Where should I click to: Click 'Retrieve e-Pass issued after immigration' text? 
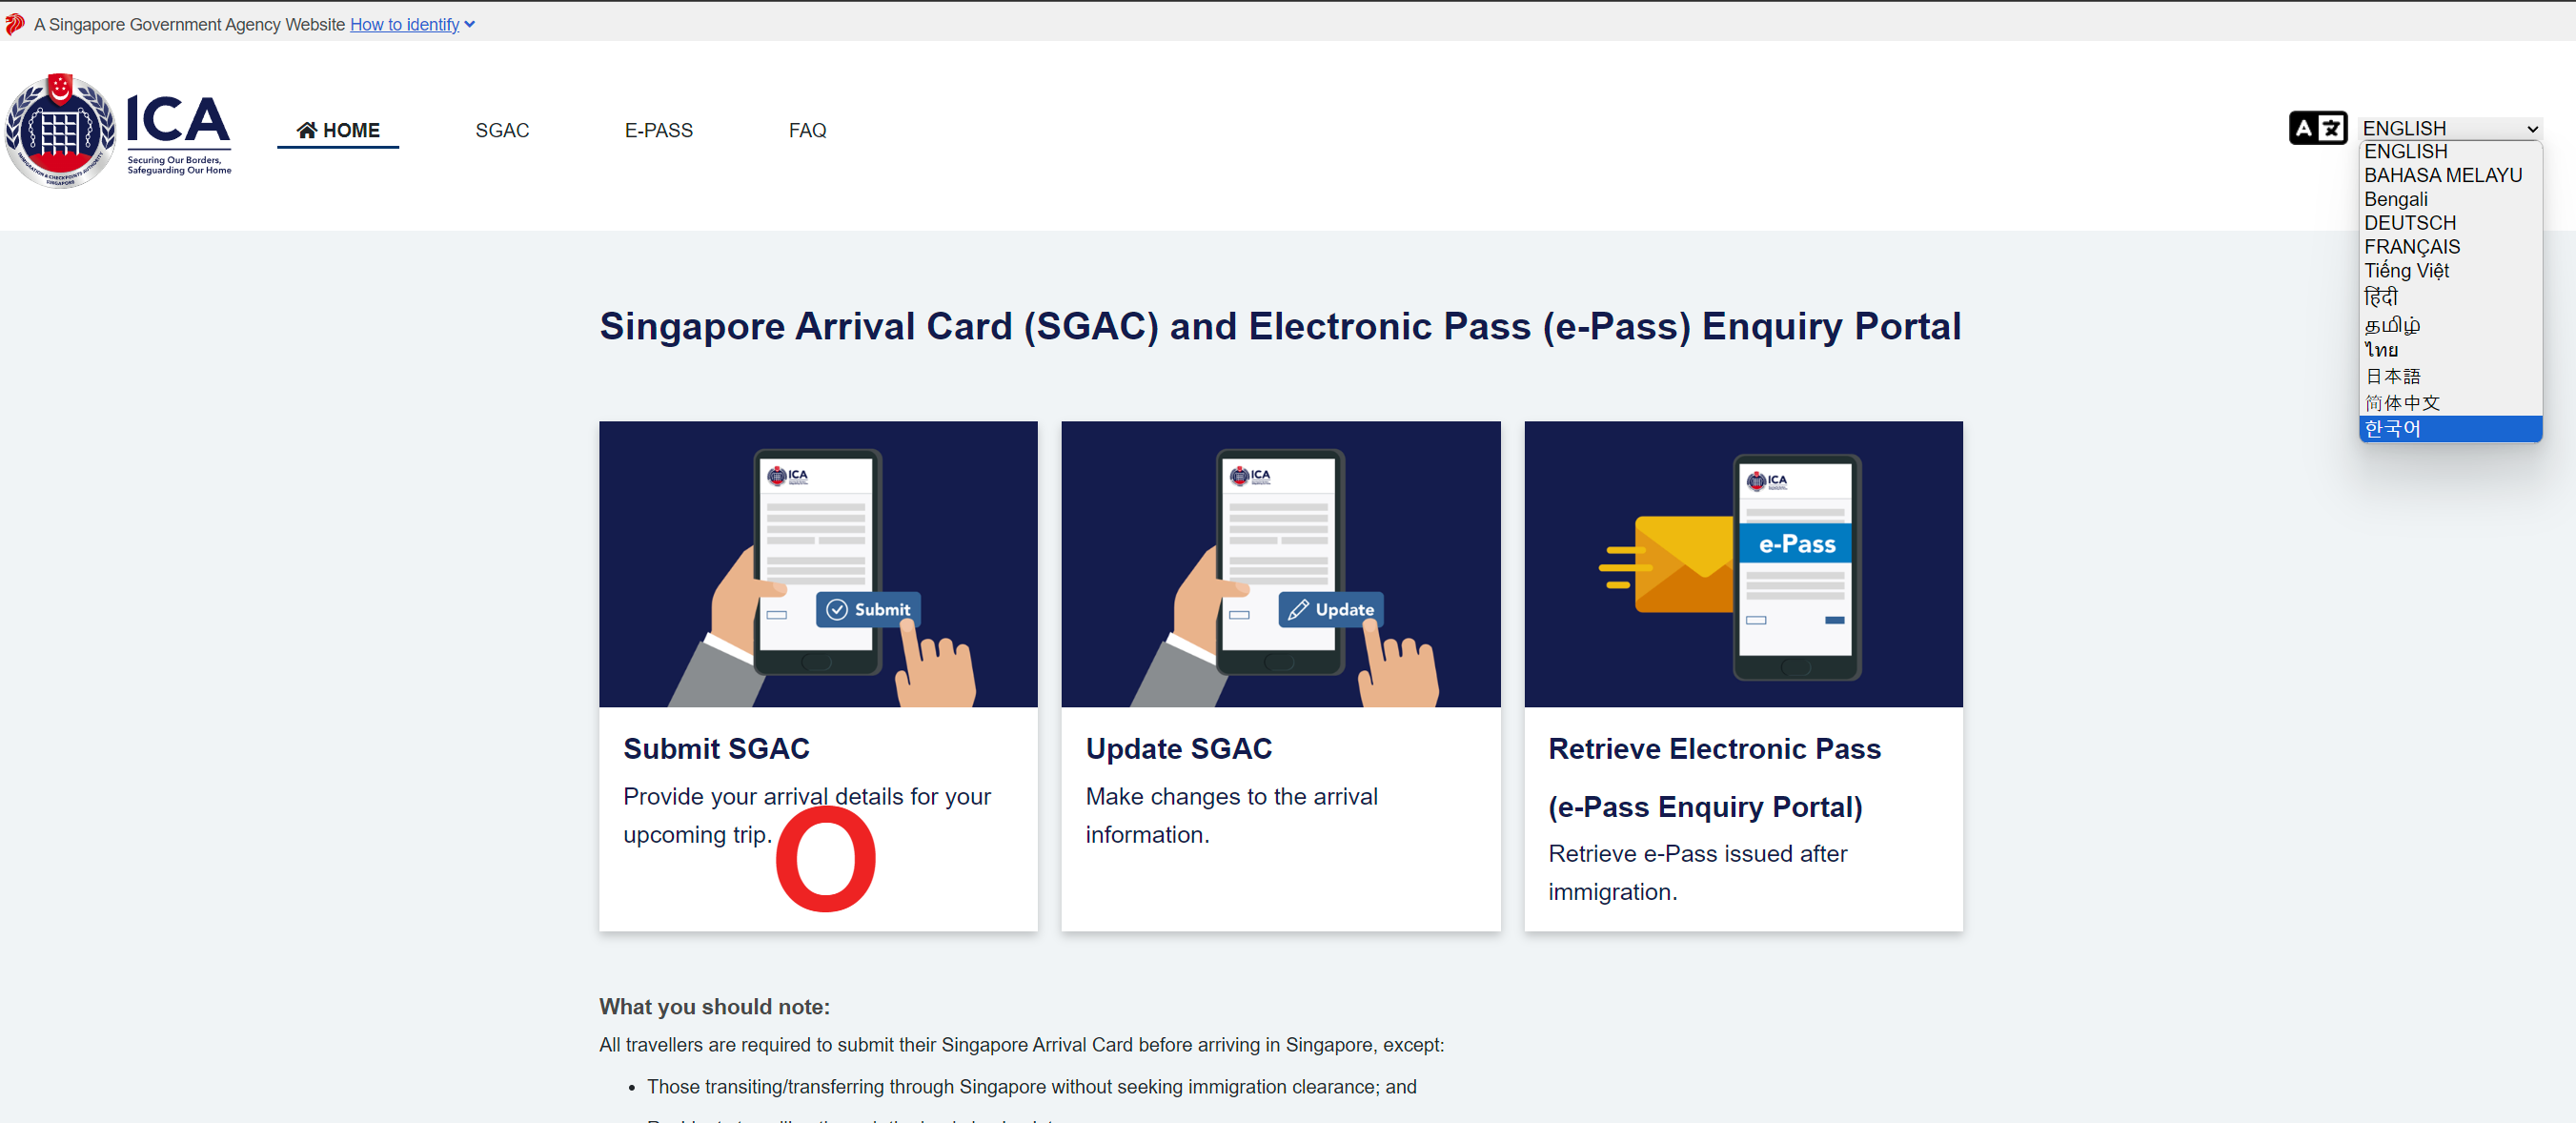point(1697,872)
